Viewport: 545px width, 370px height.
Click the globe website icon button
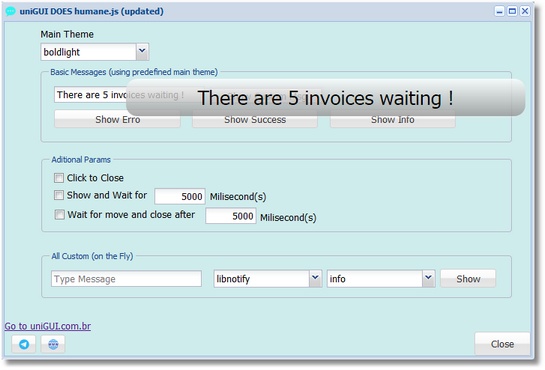(53, 344)
